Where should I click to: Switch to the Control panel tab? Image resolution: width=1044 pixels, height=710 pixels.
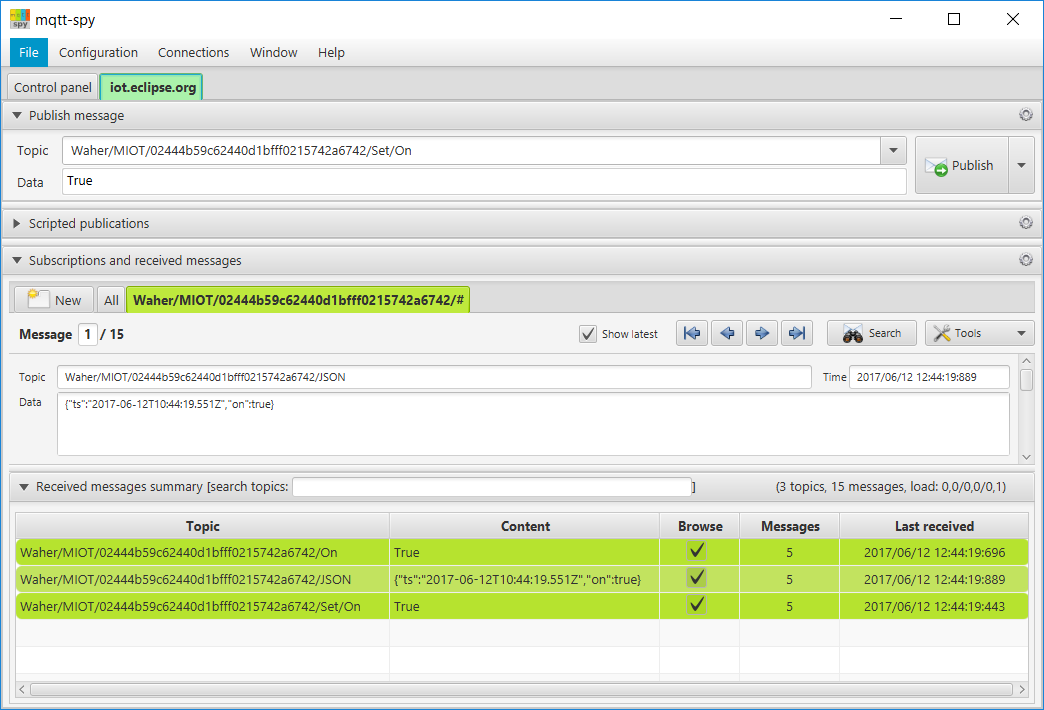(x=53, y=87)
